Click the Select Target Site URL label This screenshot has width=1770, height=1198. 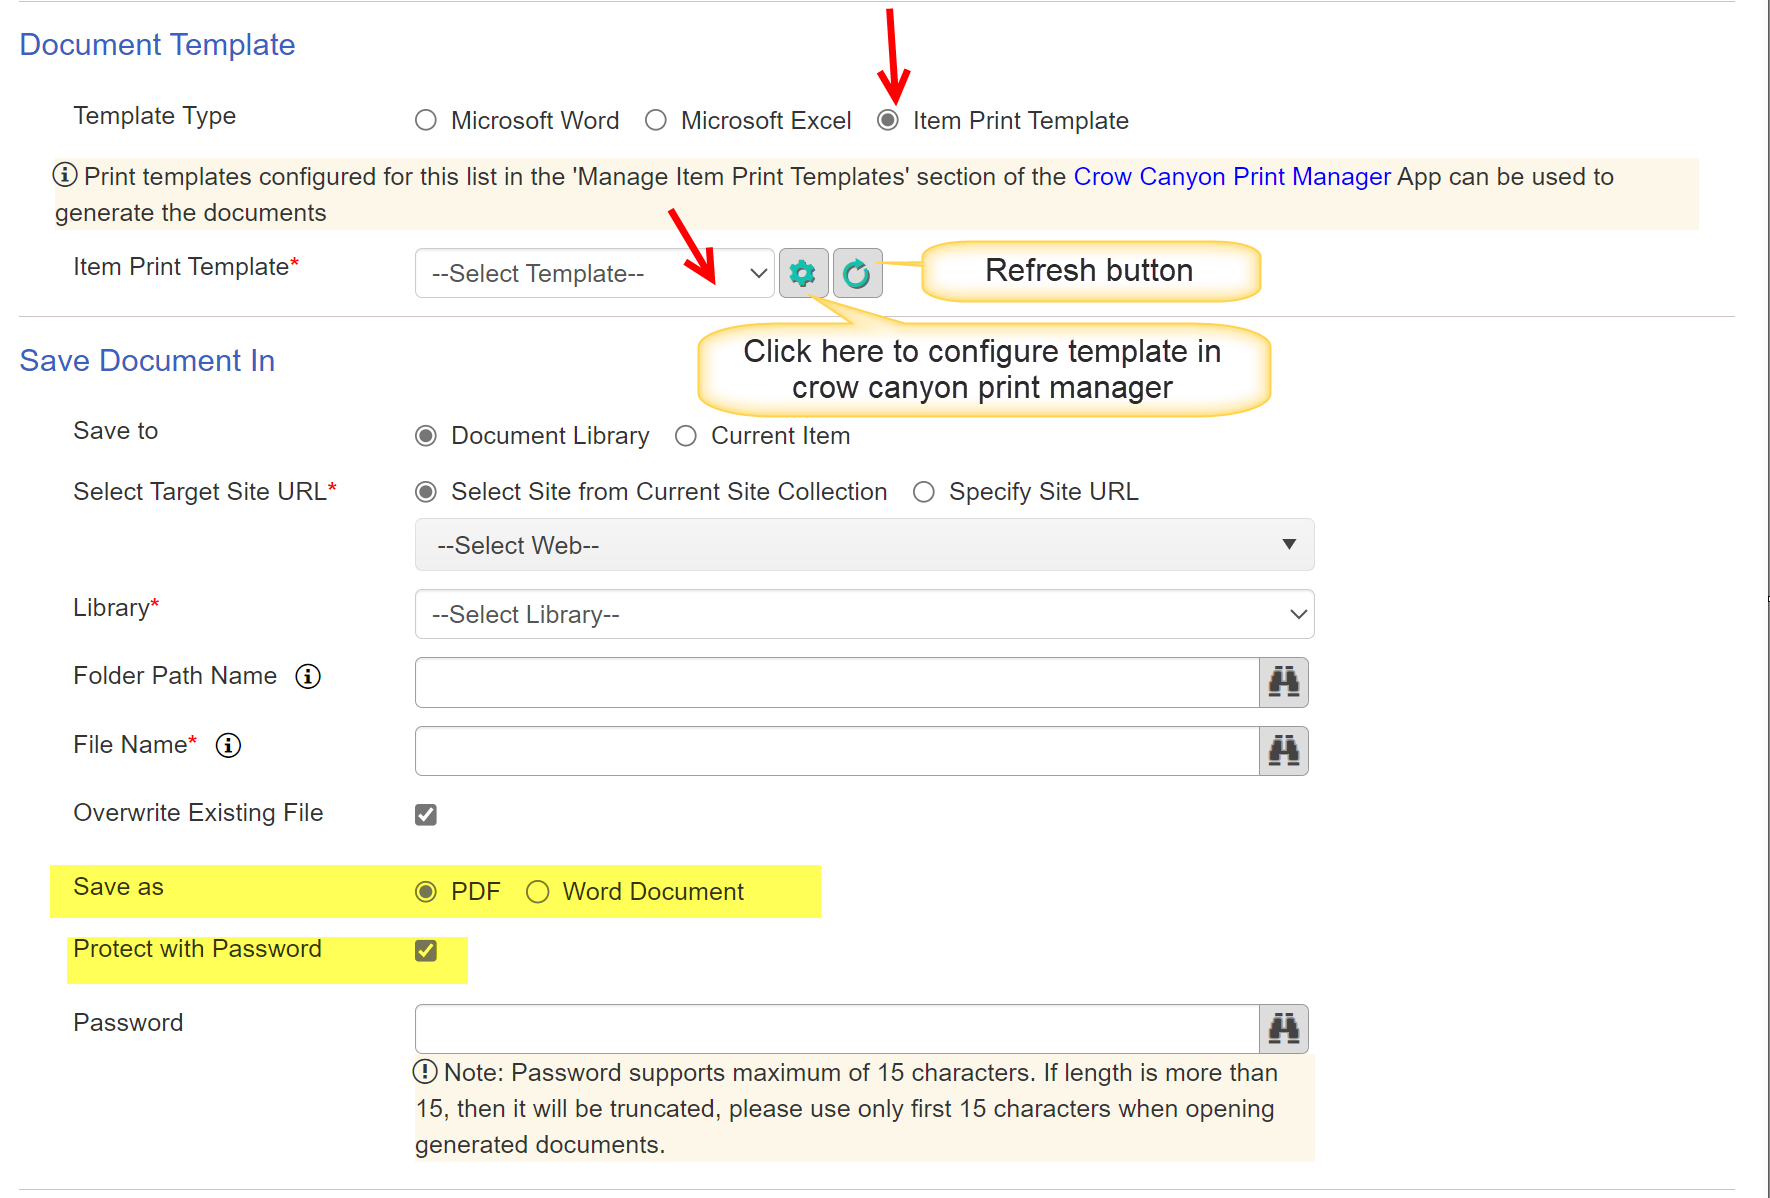coord(205,492)
